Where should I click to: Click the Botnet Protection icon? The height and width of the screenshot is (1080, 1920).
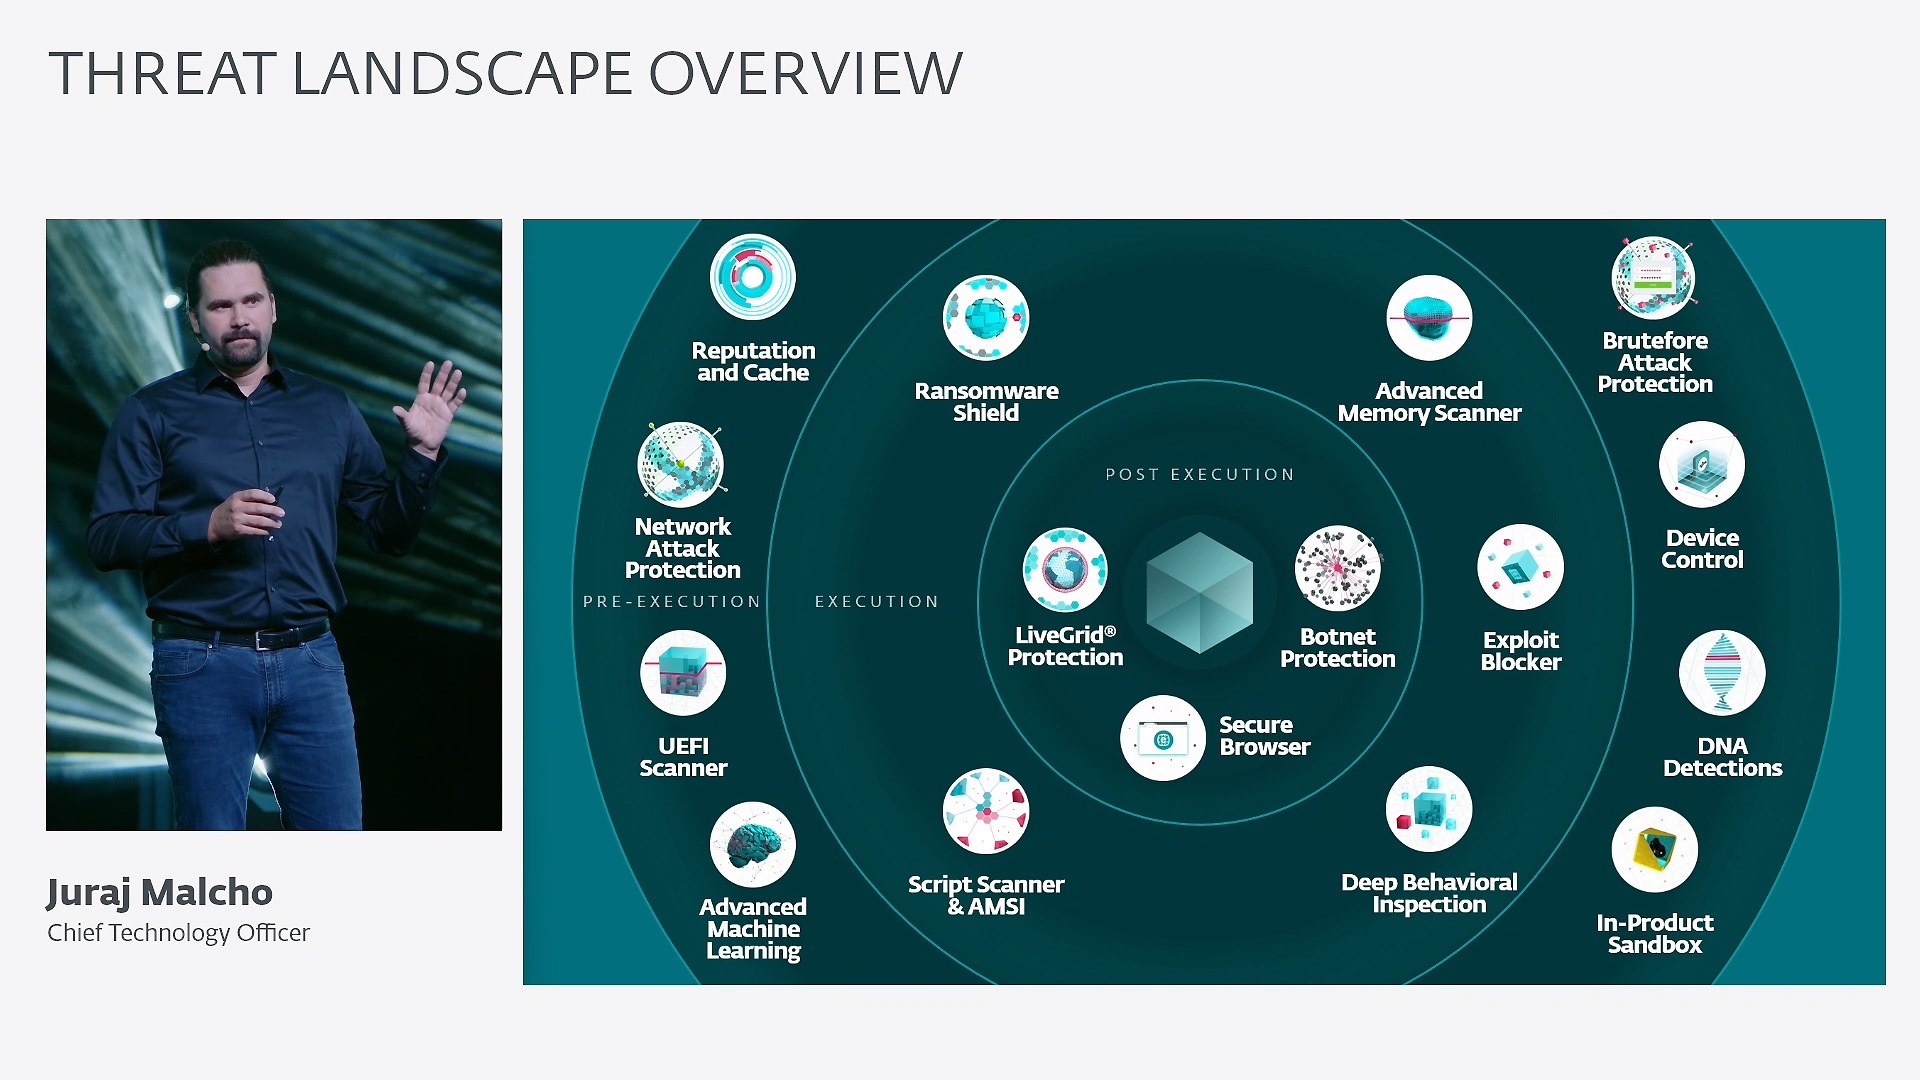(x=1337, y=570)
